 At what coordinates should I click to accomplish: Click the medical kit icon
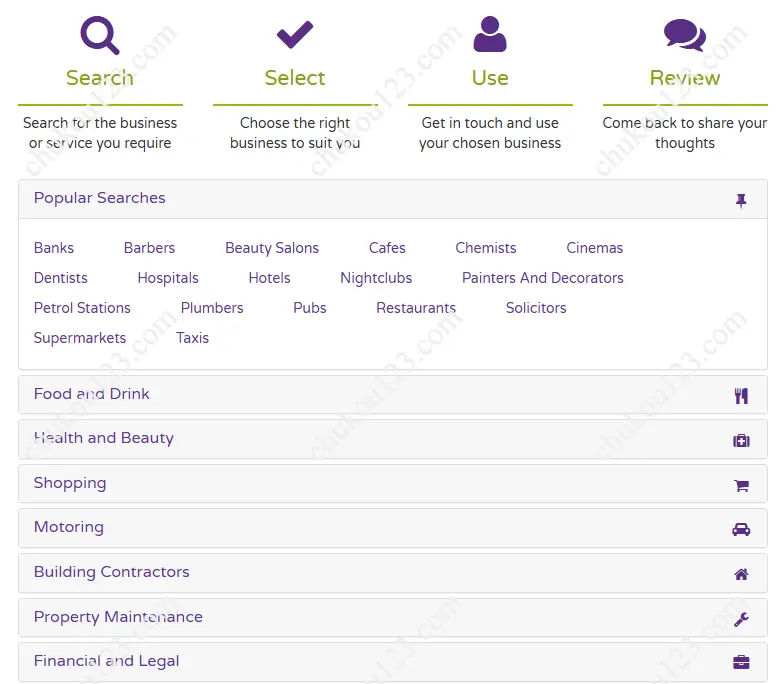[741, 440]
